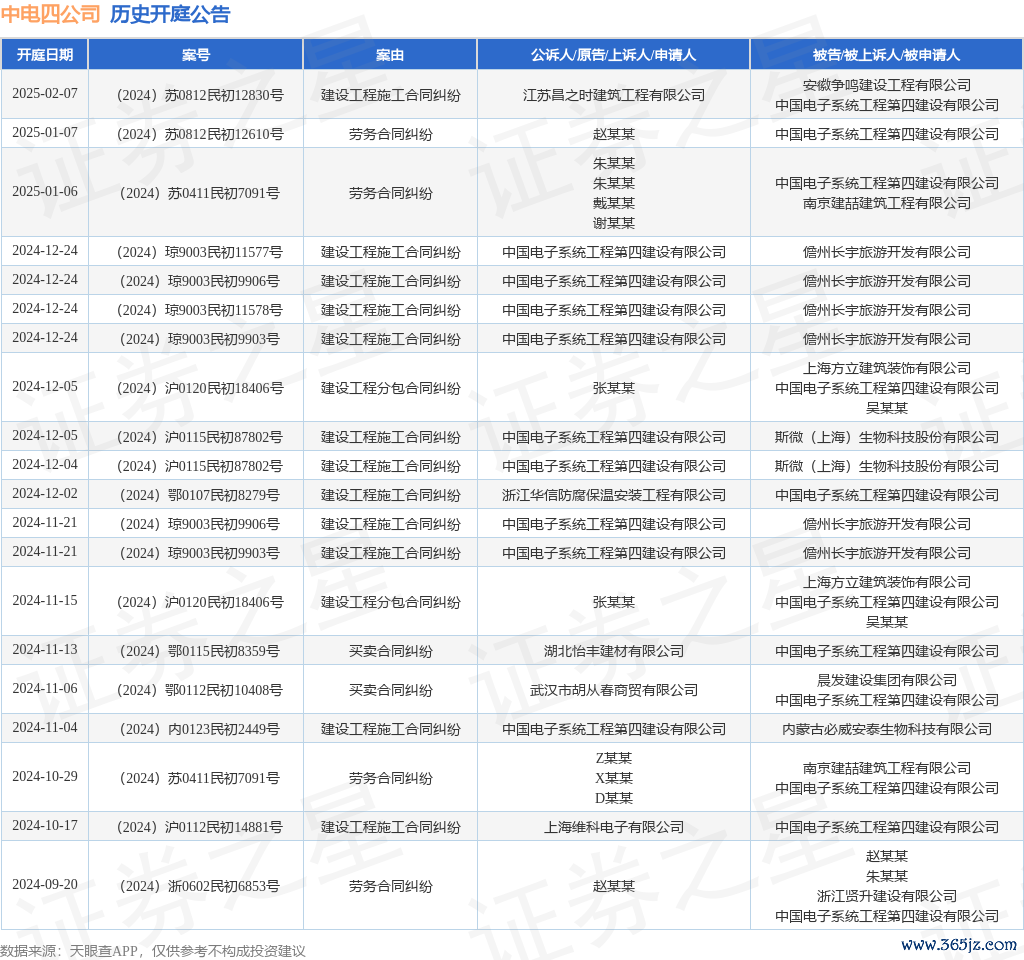Click plaintiff 上海维科电子有限公司
This screenshot has width=1024, height=960.
point(613,827)
